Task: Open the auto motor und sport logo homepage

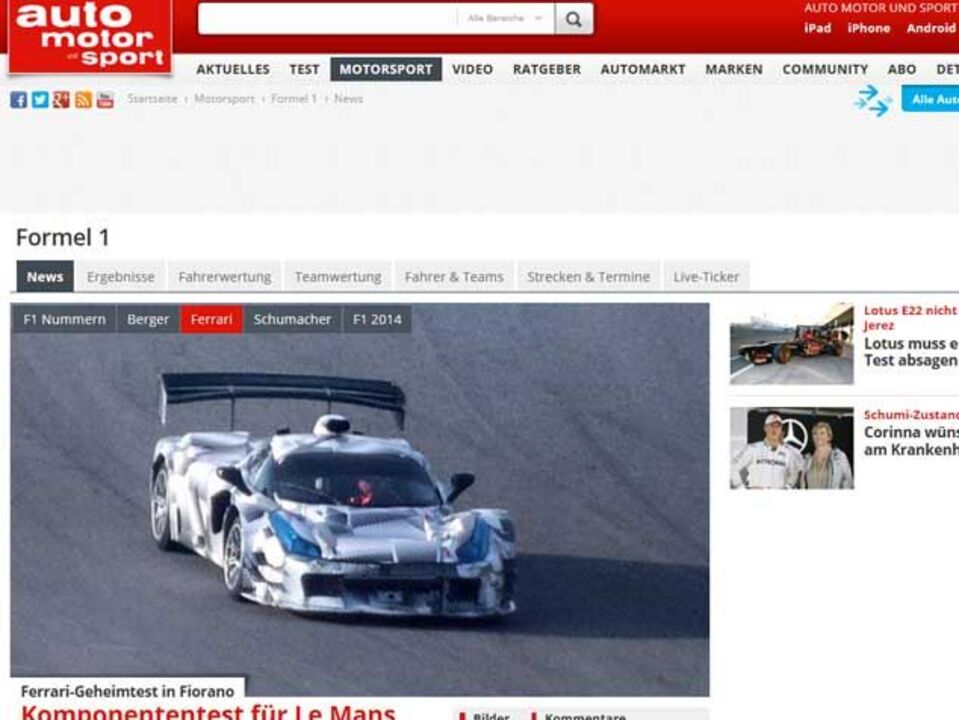Action: 90,37
